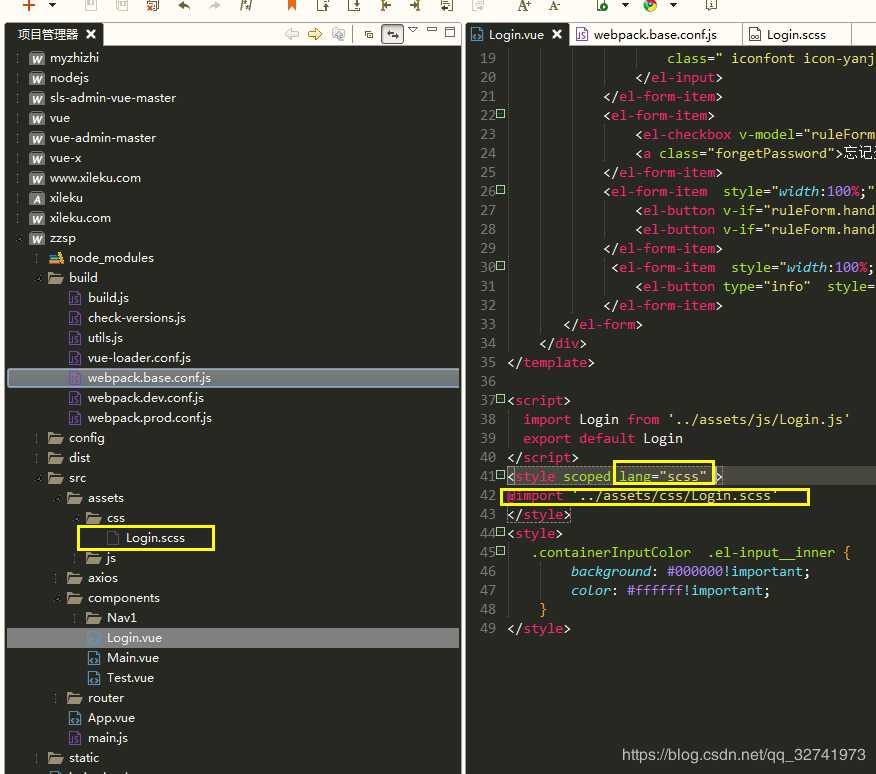Image resolution: width=876 pixels, height=774 pixels.
Task: Open Test.vue in the tree
Action: 130,678
